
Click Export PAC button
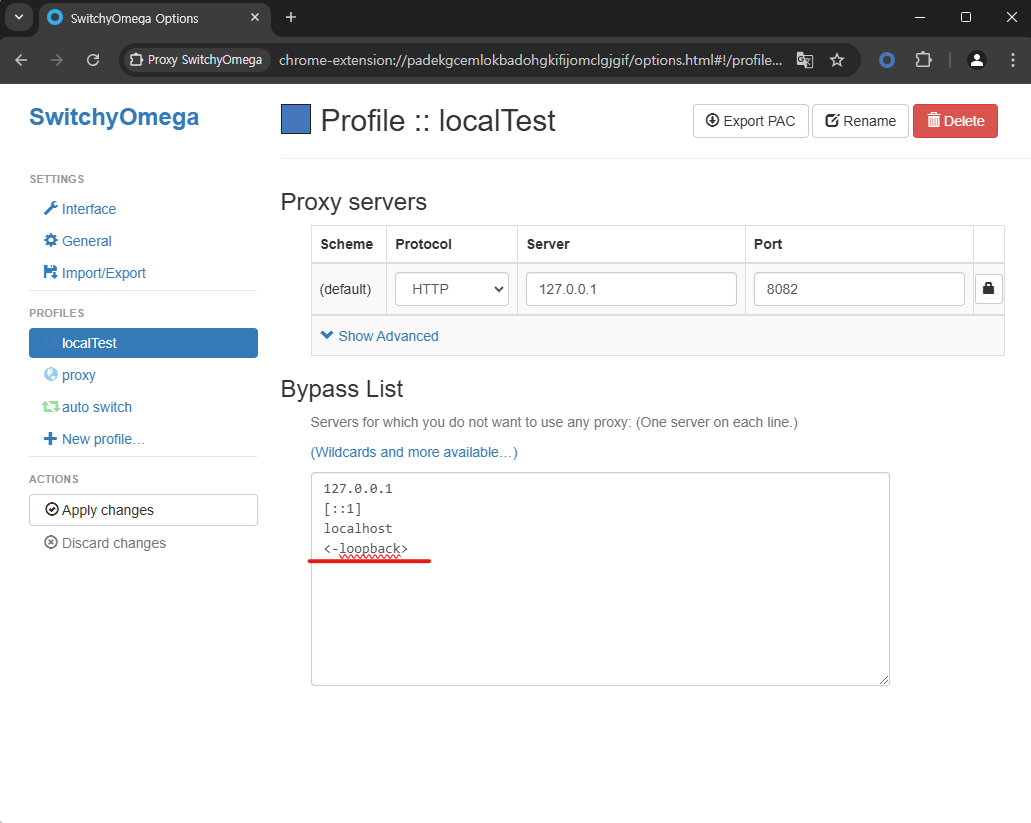coord(750,121)
